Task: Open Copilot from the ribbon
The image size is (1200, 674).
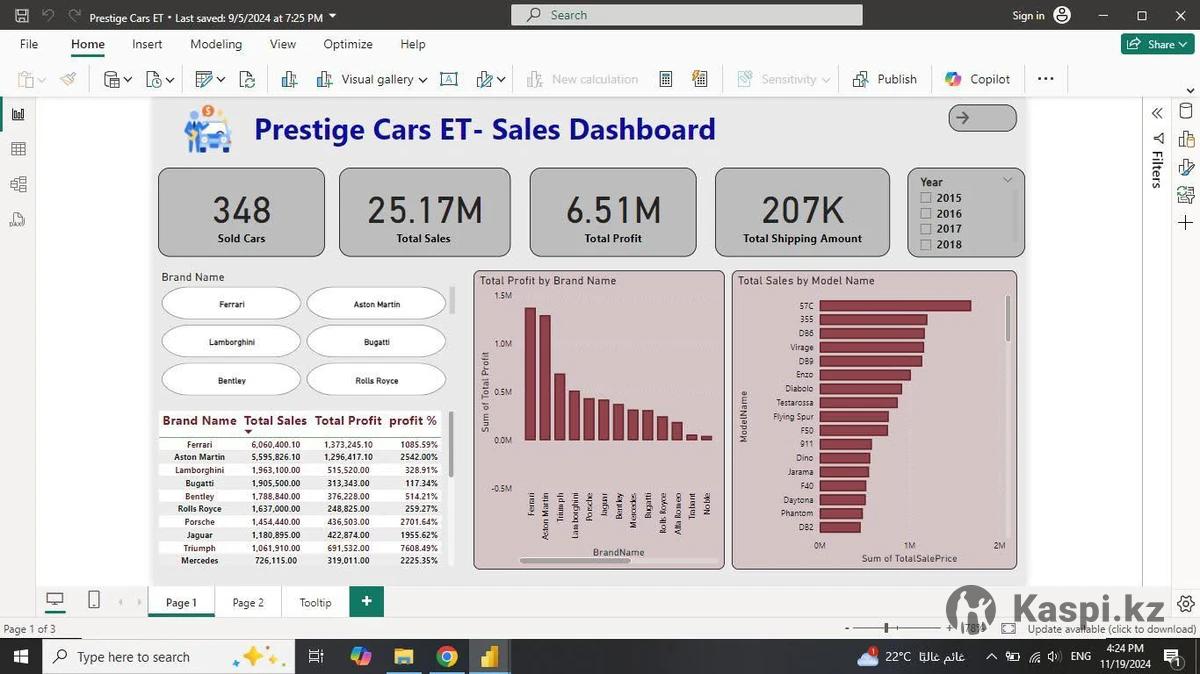Action: [977, 79]
